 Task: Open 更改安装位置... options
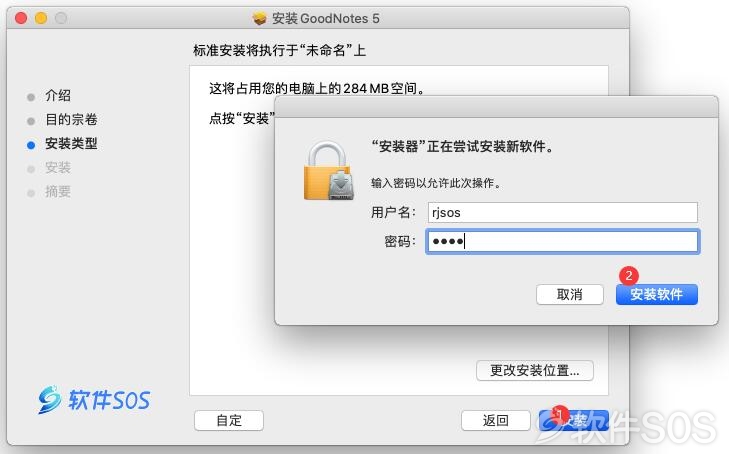tap(535, 370)
